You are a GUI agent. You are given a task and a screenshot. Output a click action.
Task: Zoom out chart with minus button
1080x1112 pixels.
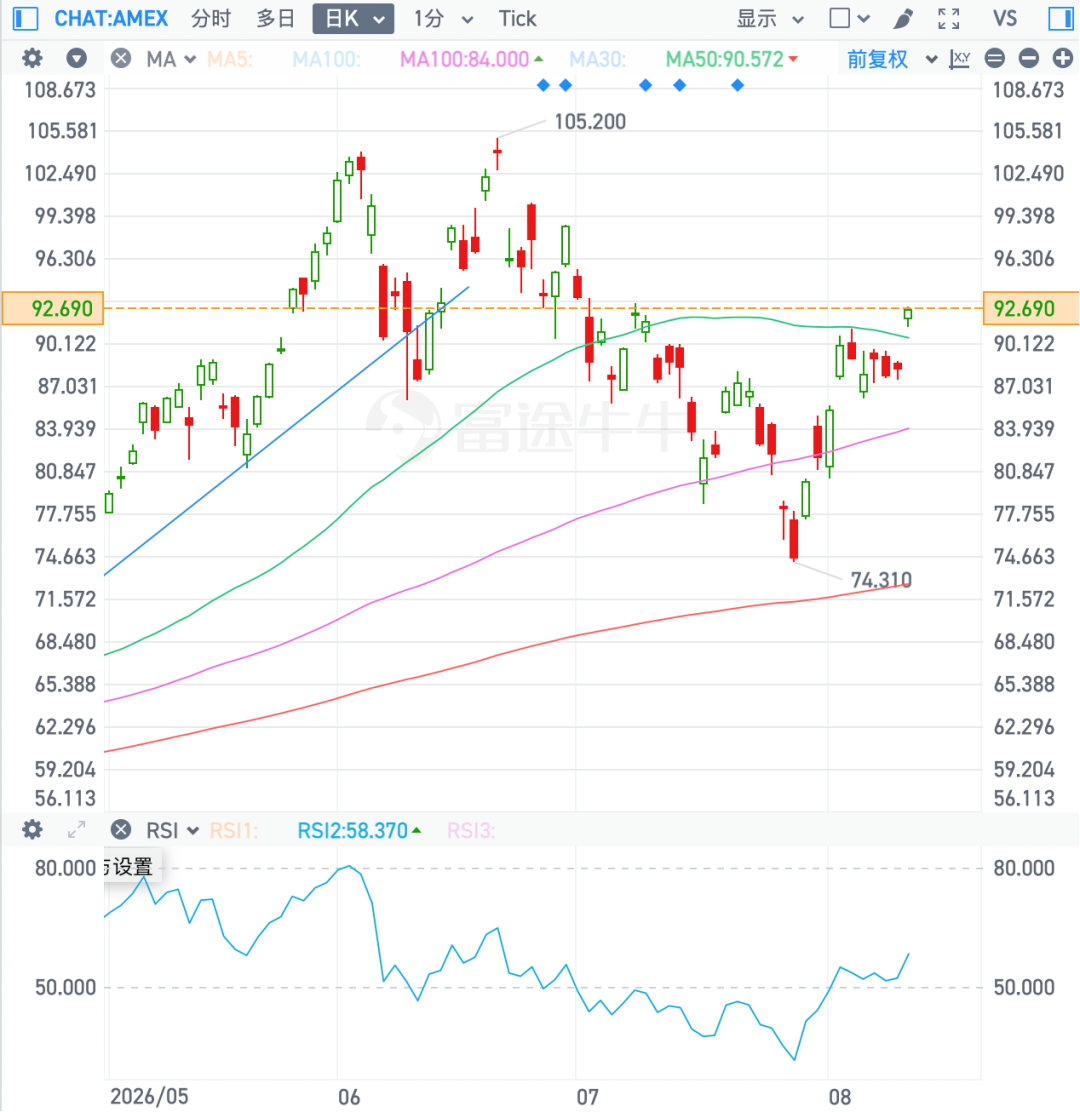click(x=1028, y=59)
